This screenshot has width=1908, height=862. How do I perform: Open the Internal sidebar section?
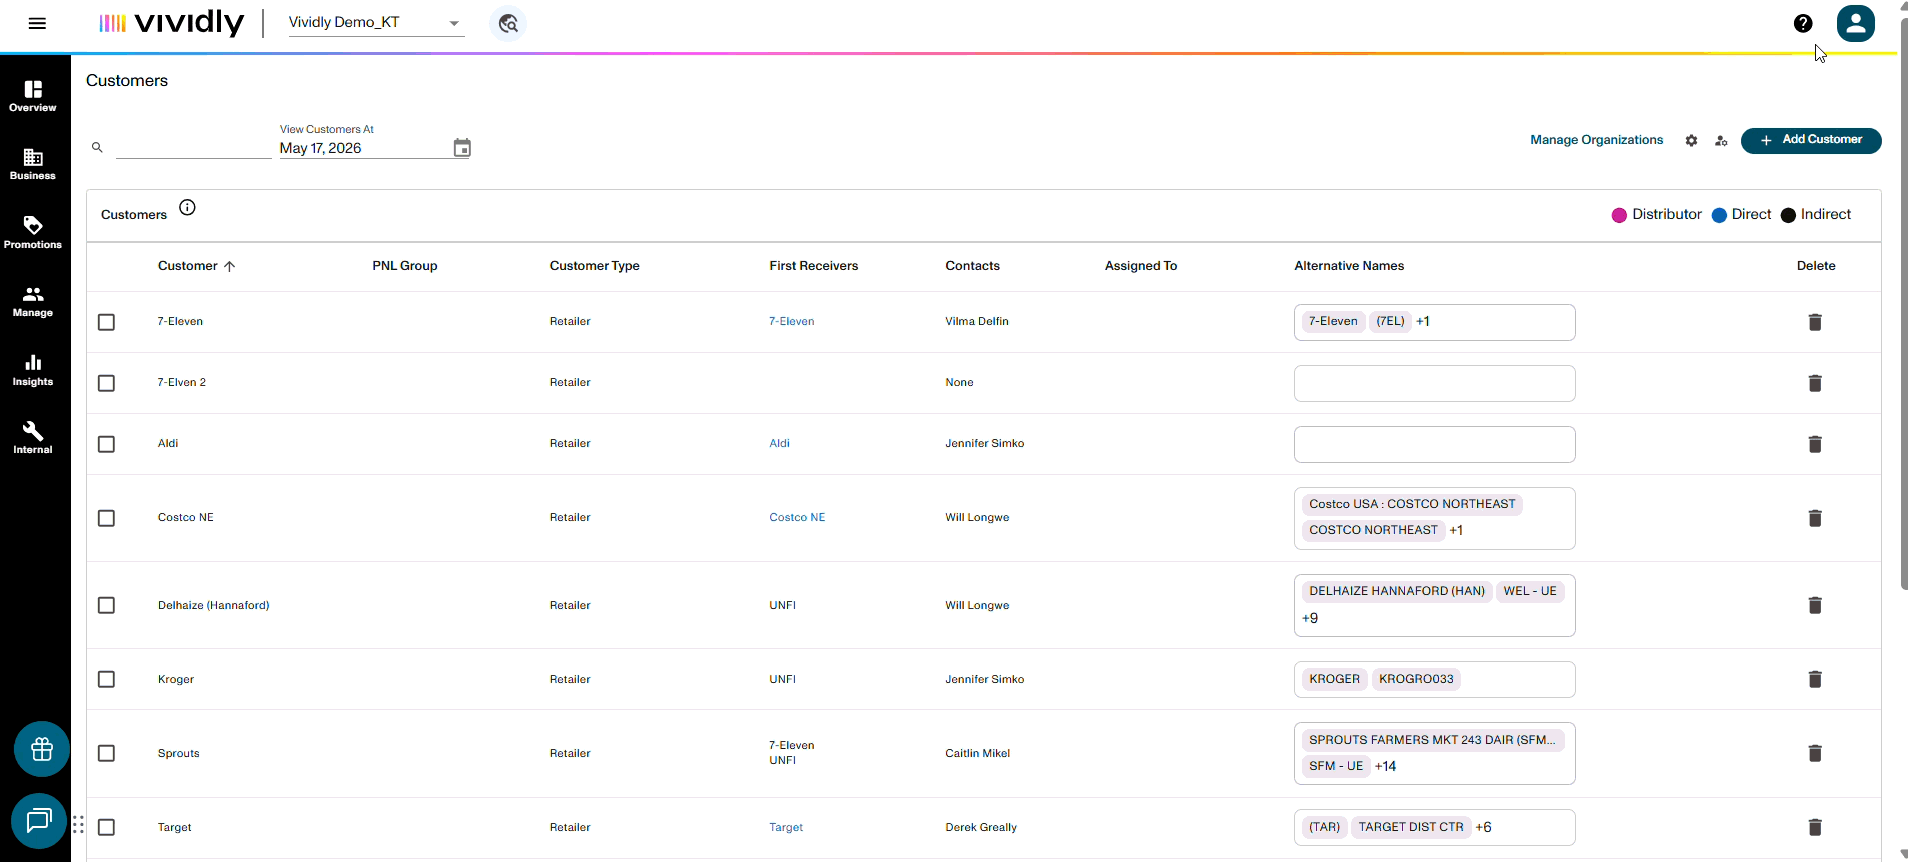pos(33,438)
